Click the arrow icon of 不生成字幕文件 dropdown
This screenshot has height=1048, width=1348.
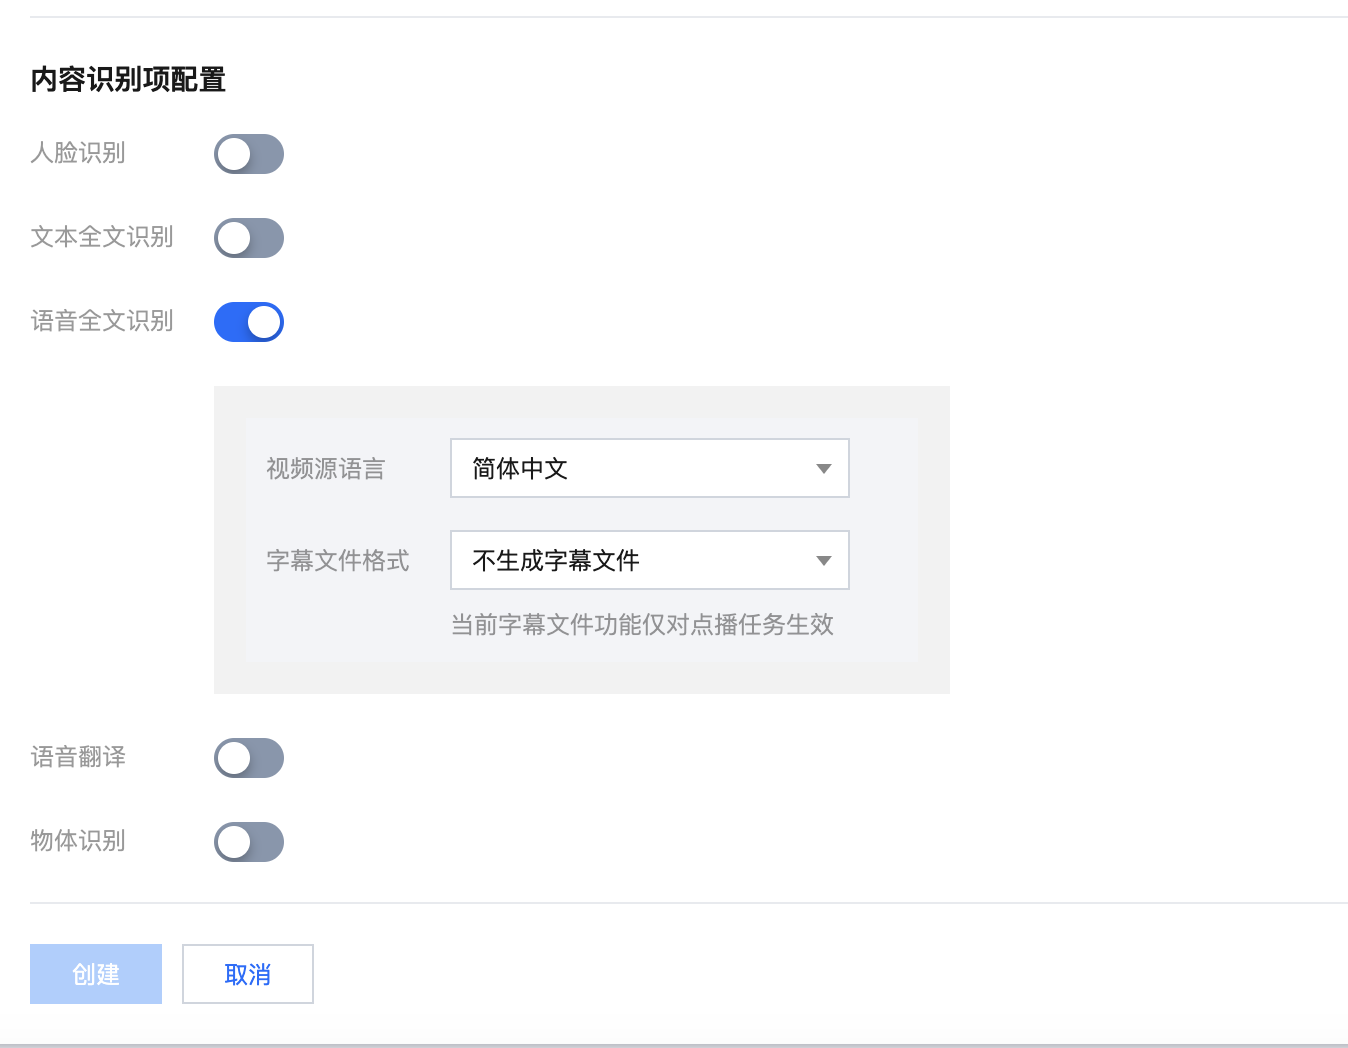pyautogui.click(x=824, y=561)
